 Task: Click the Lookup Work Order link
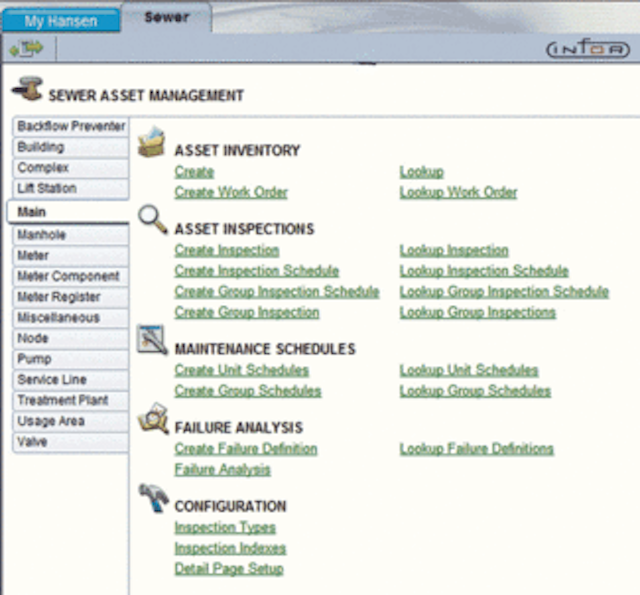tap(458, 192)
